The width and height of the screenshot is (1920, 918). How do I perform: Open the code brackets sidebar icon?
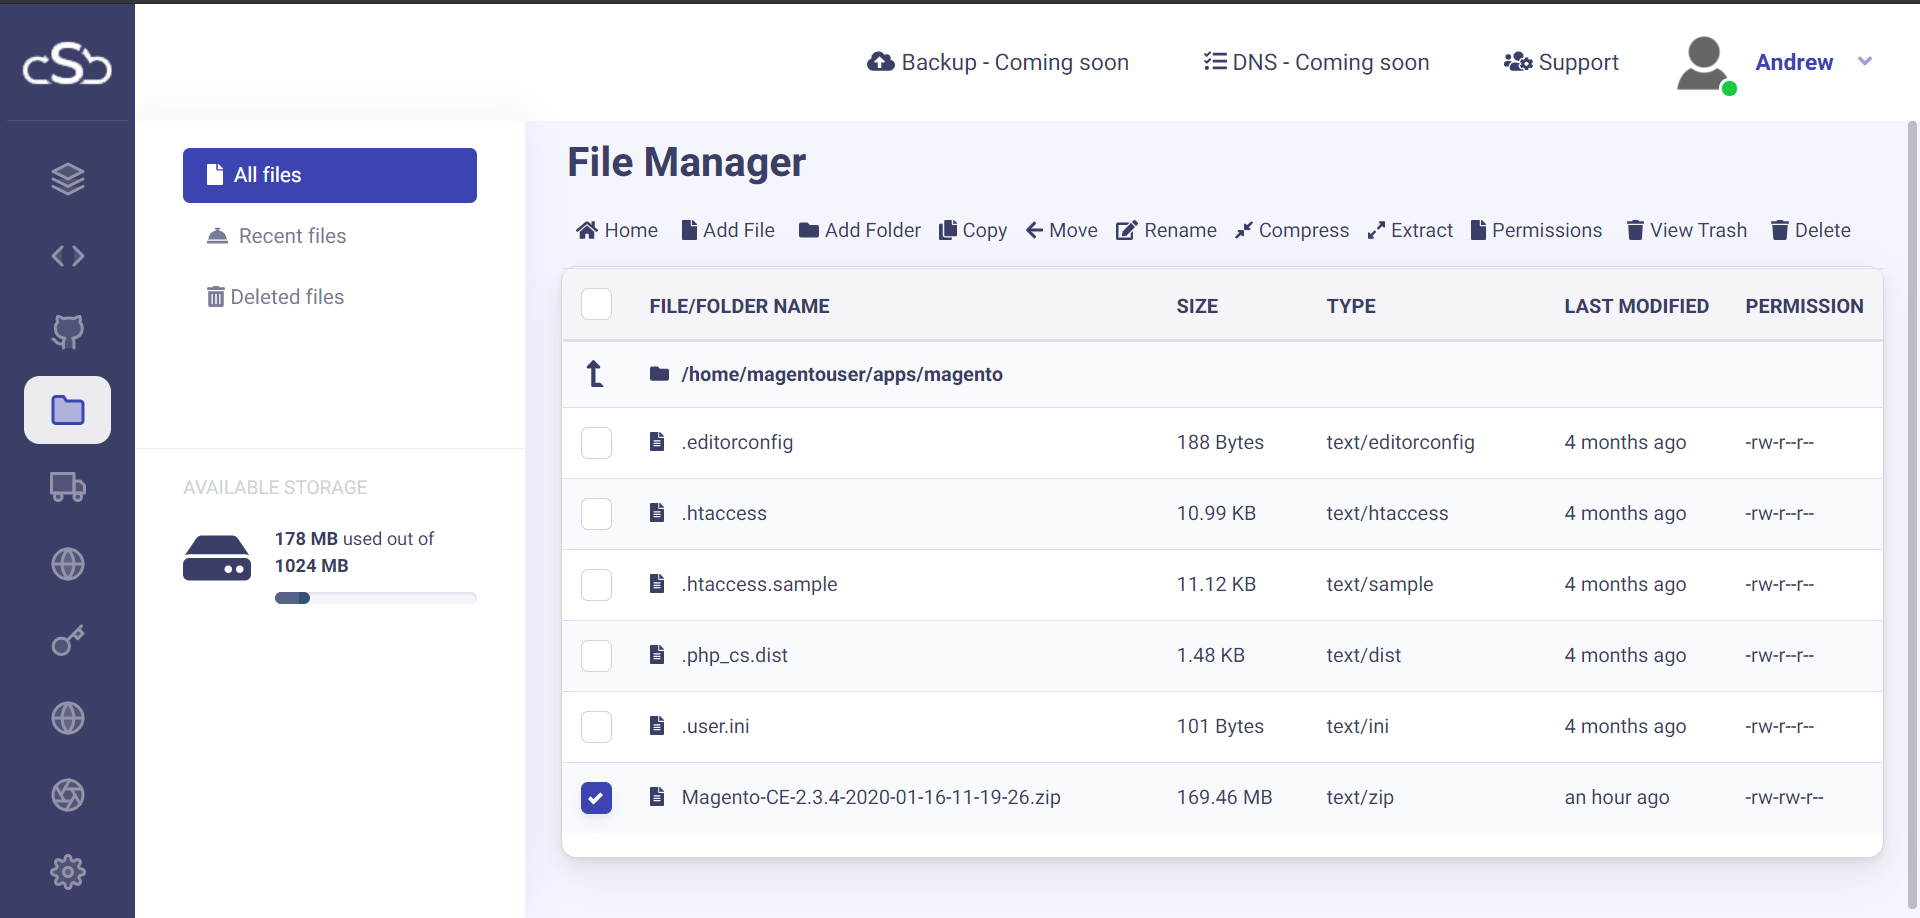pos(67,256)
